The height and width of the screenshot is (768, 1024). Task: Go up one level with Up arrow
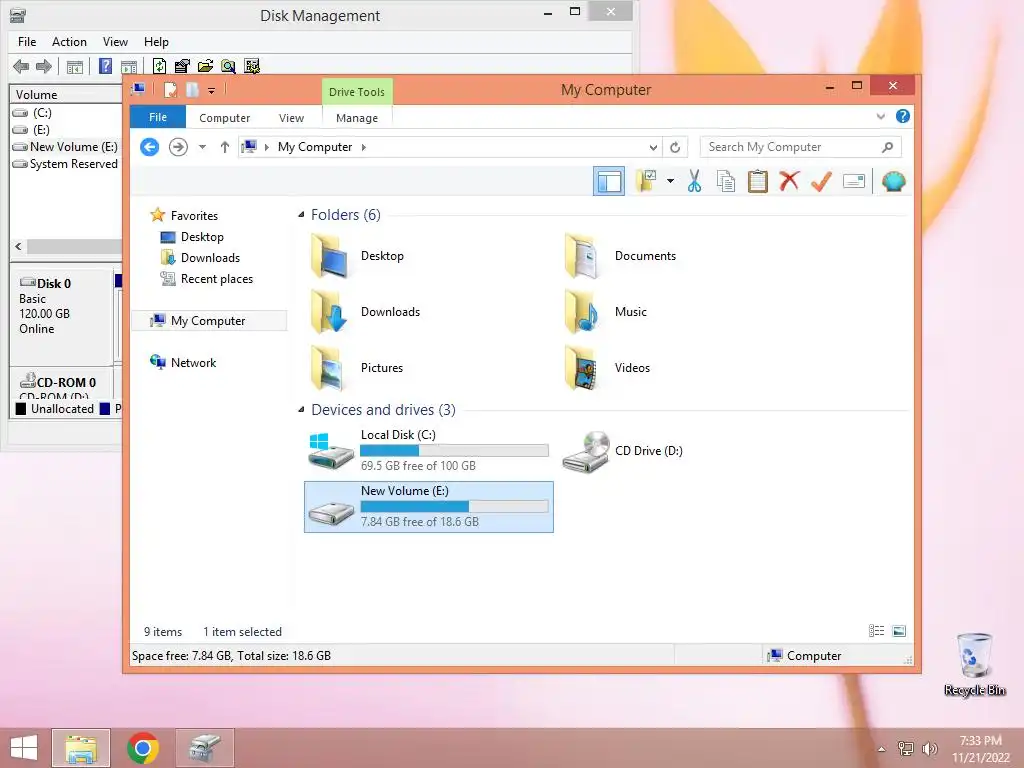pos(225,147)
